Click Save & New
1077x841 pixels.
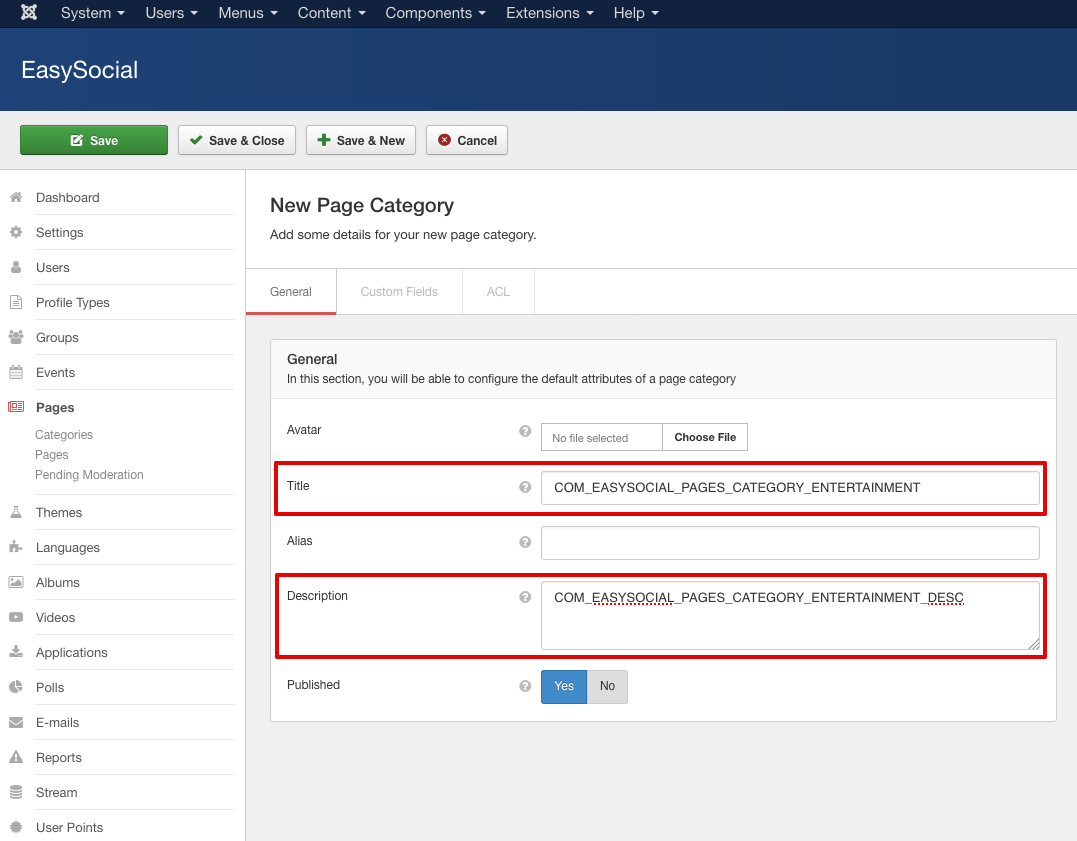(x=361, y=140)
